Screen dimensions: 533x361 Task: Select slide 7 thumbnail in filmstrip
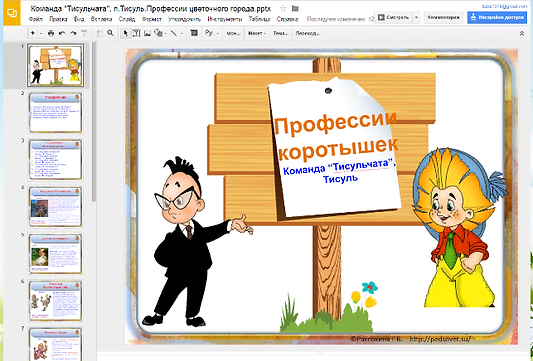coord(55,344)
